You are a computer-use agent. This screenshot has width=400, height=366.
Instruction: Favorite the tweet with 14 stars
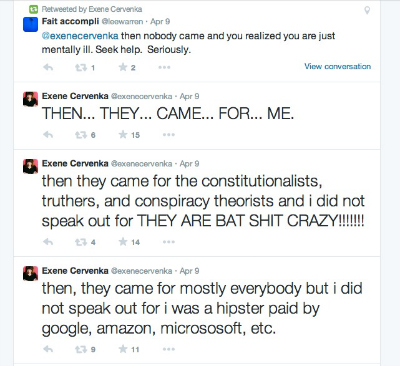tap(123, 242)
